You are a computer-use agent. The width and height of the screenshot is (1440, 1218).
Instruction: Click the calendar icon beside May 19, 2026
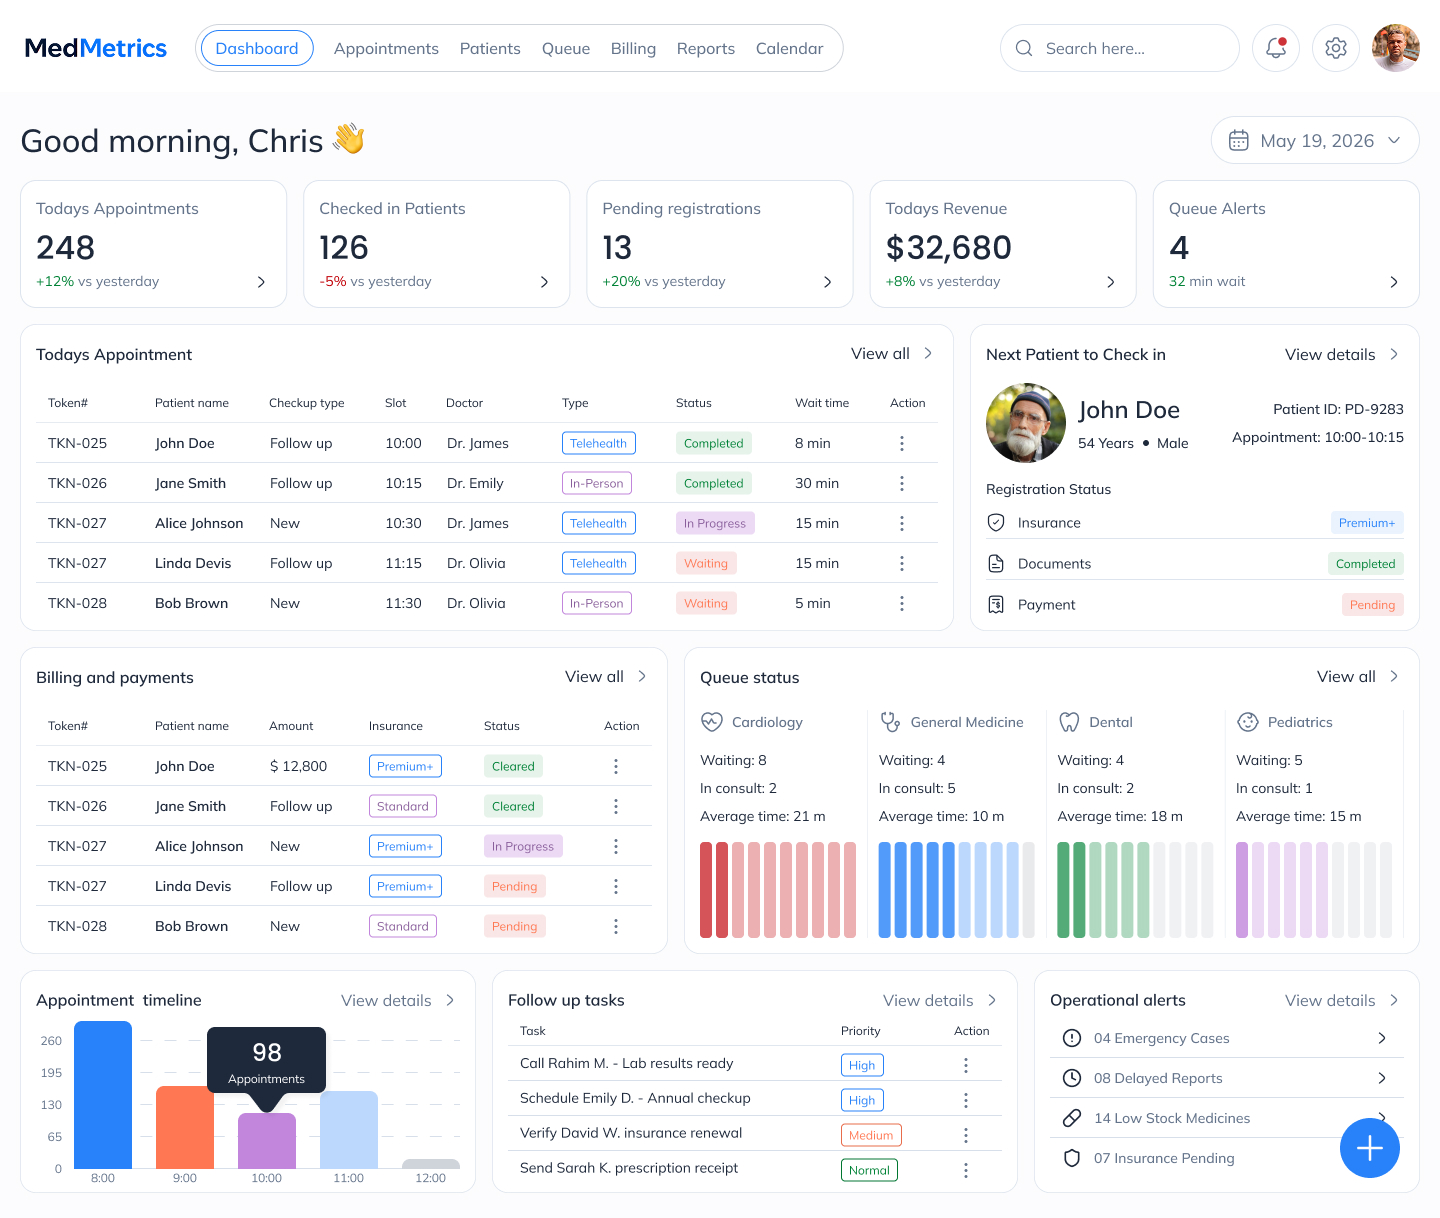[x=1238, y=141]
